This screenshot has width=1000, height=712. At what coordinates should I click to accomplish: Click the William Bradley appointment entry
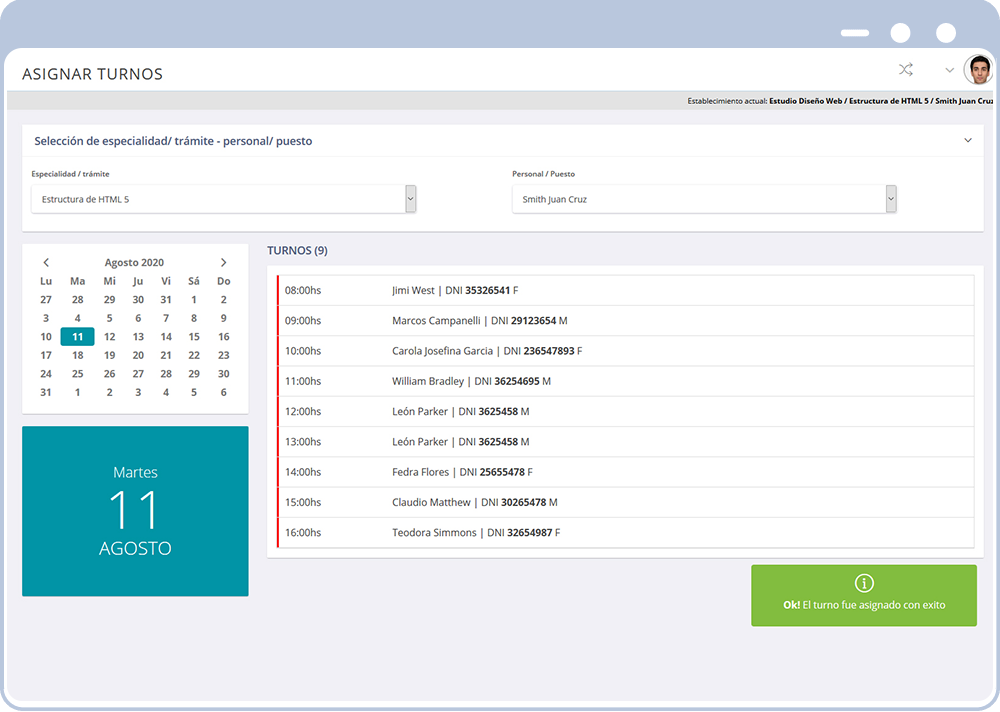point(620,381)
